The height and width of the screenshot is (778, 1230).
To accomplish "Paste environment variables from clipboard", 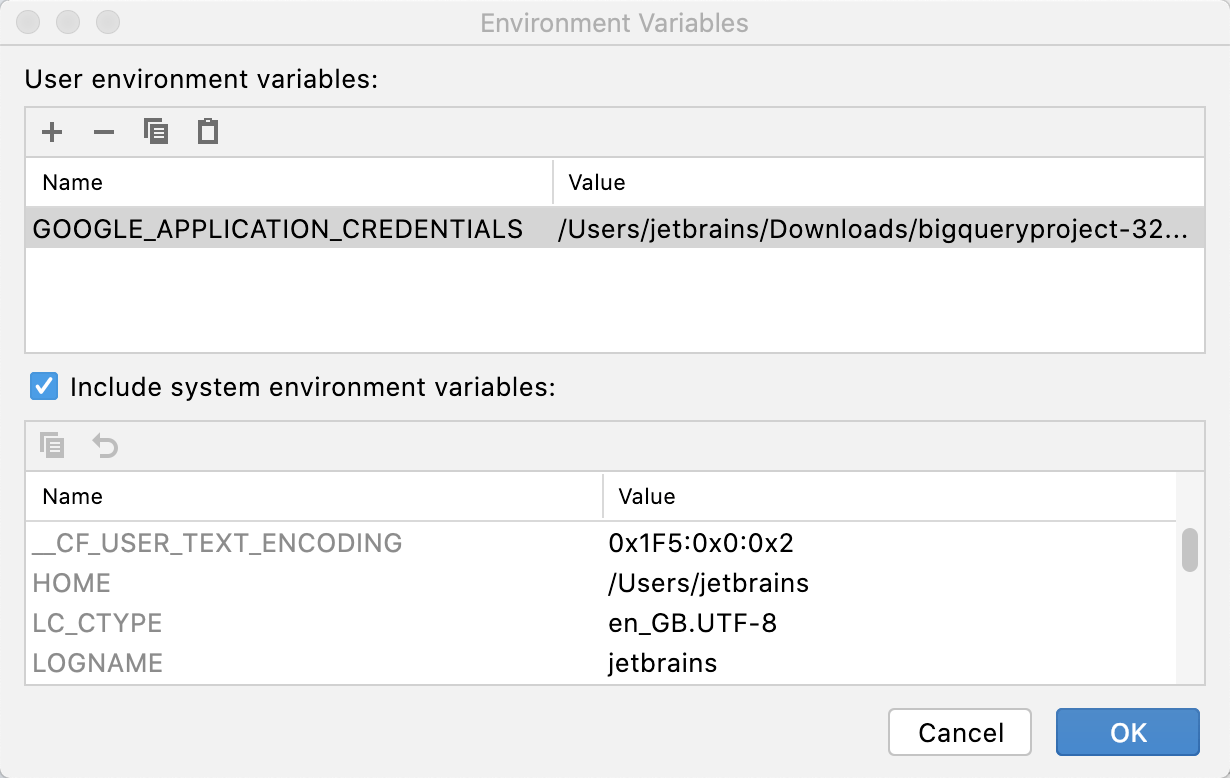I will coord(207,131).
